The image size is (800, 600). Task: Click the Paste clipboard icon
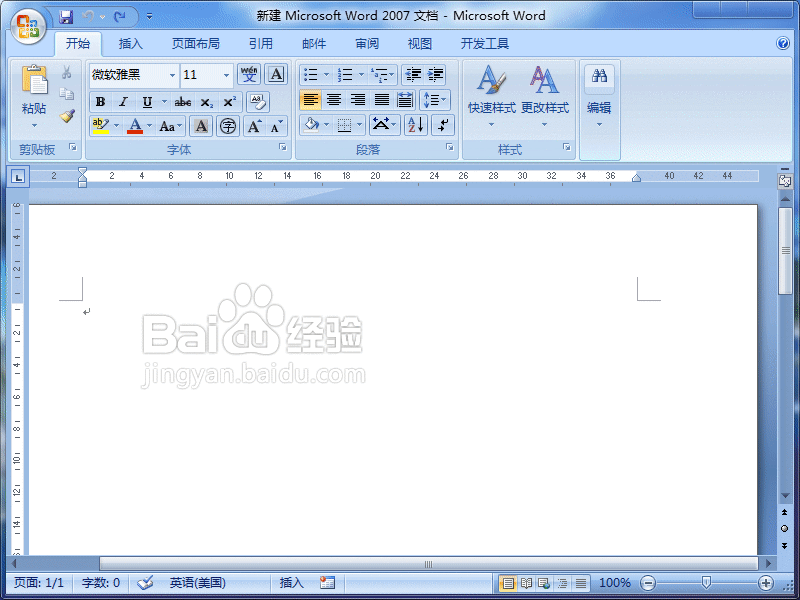pyautogui.click(x=34, y=80)
